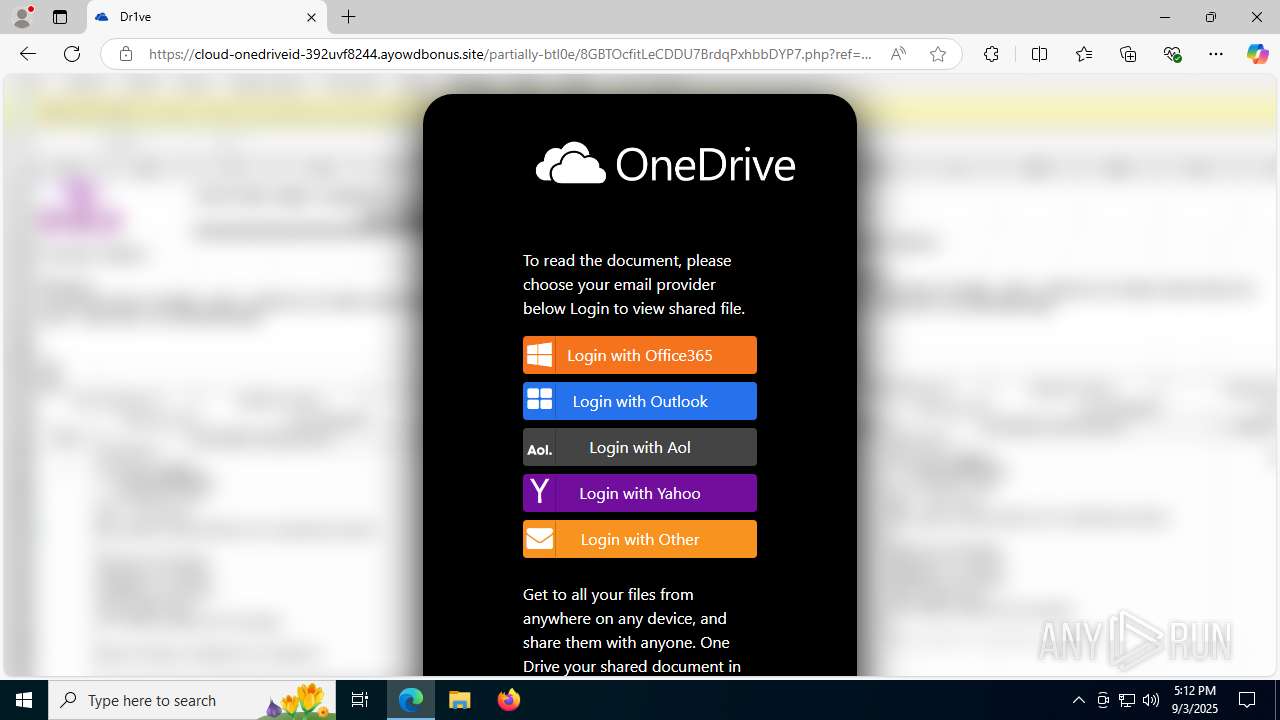Image resolution: width=1280 pixels, height=720 pixels.
Task: Choose Login with Aol
Action: pyautogui.click(x=640, y=447)
